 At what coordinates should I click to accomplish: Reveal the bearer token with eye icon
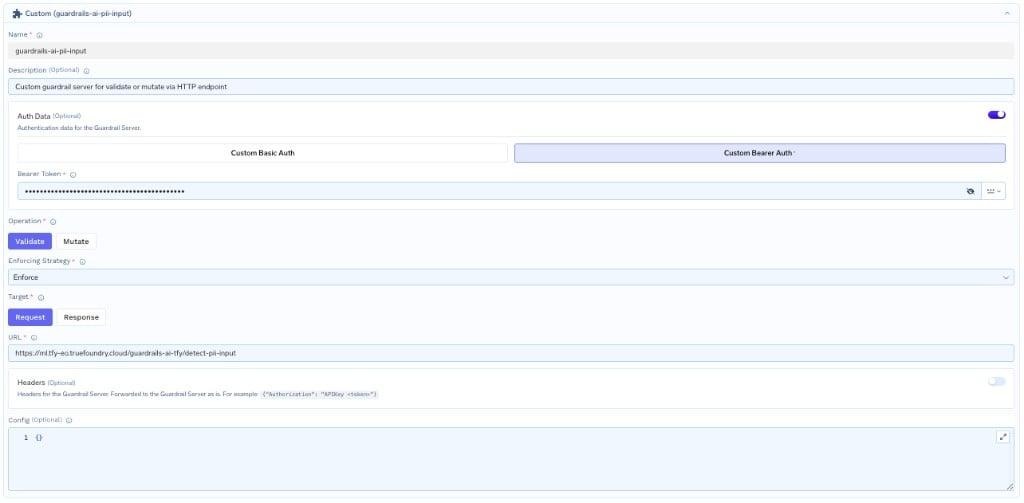(970, 191)
